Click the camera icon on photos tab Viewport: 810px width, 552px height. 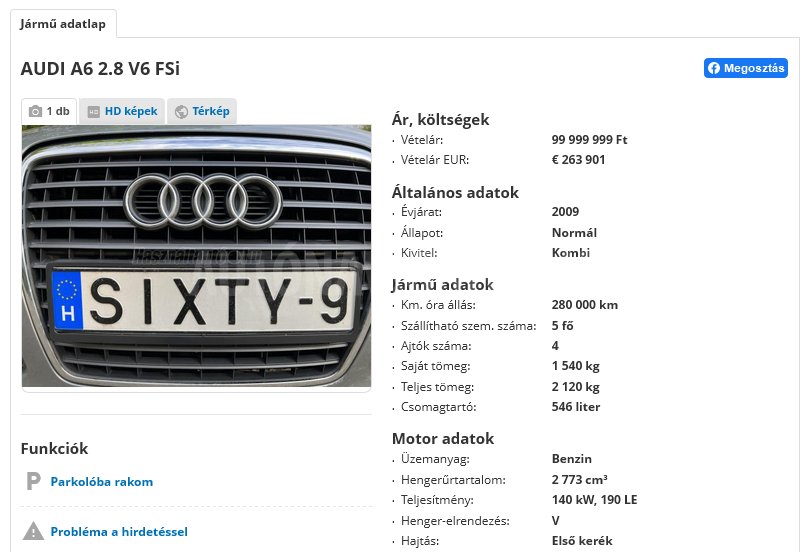click(x=35, y=111)
